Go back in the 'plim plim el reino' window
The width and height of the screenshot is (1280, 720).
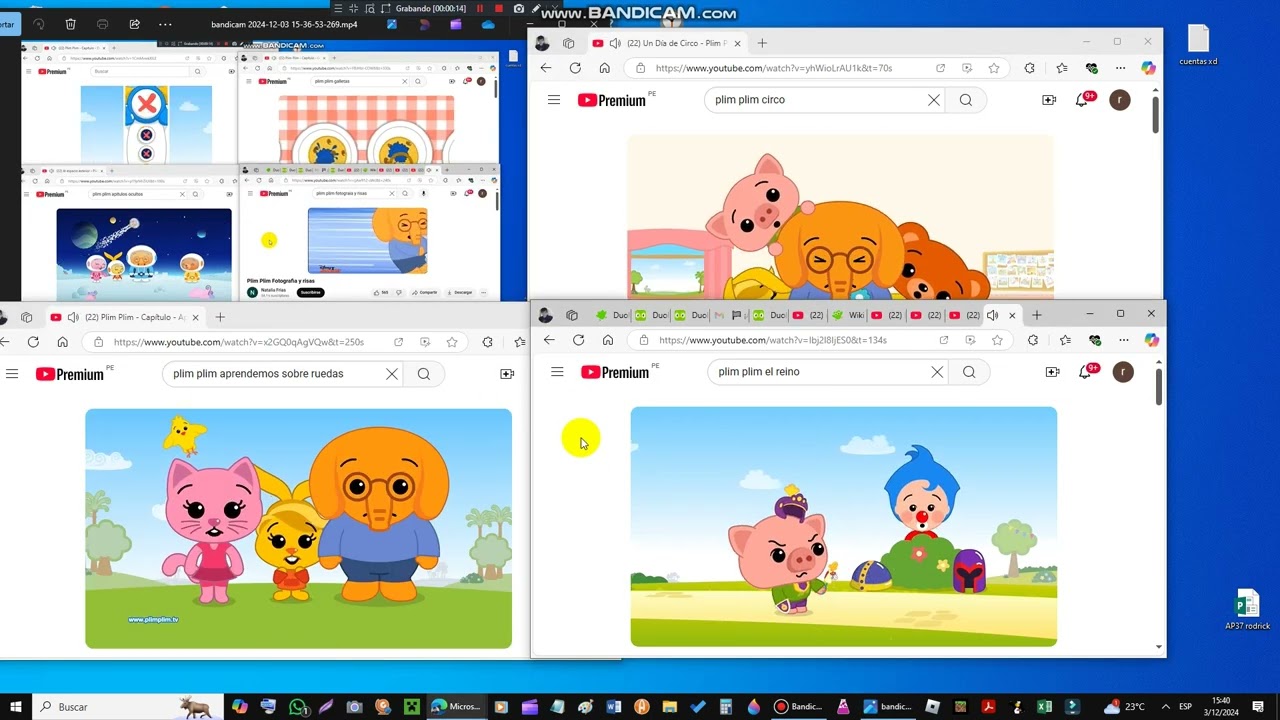tap(549, 340)
